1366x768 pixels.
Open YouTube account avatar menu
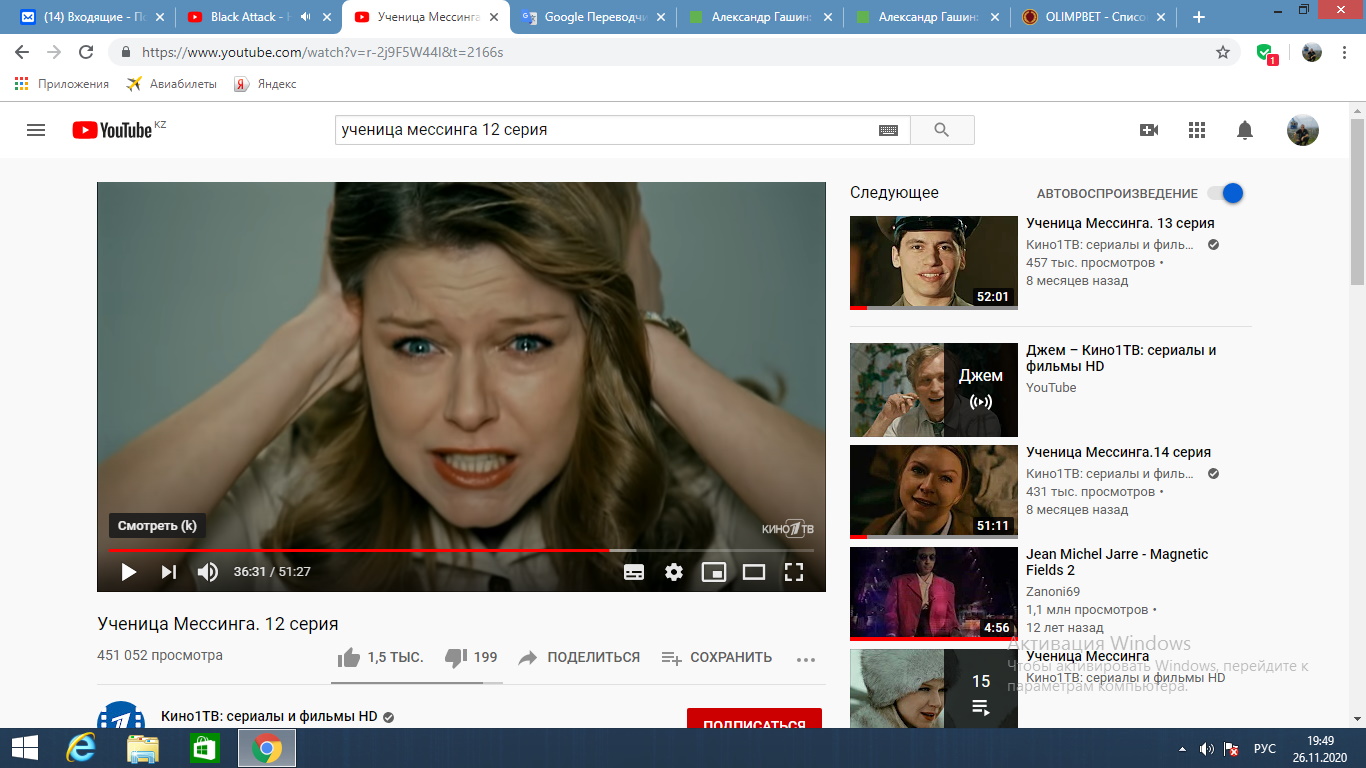click(x=1302, y=130)
